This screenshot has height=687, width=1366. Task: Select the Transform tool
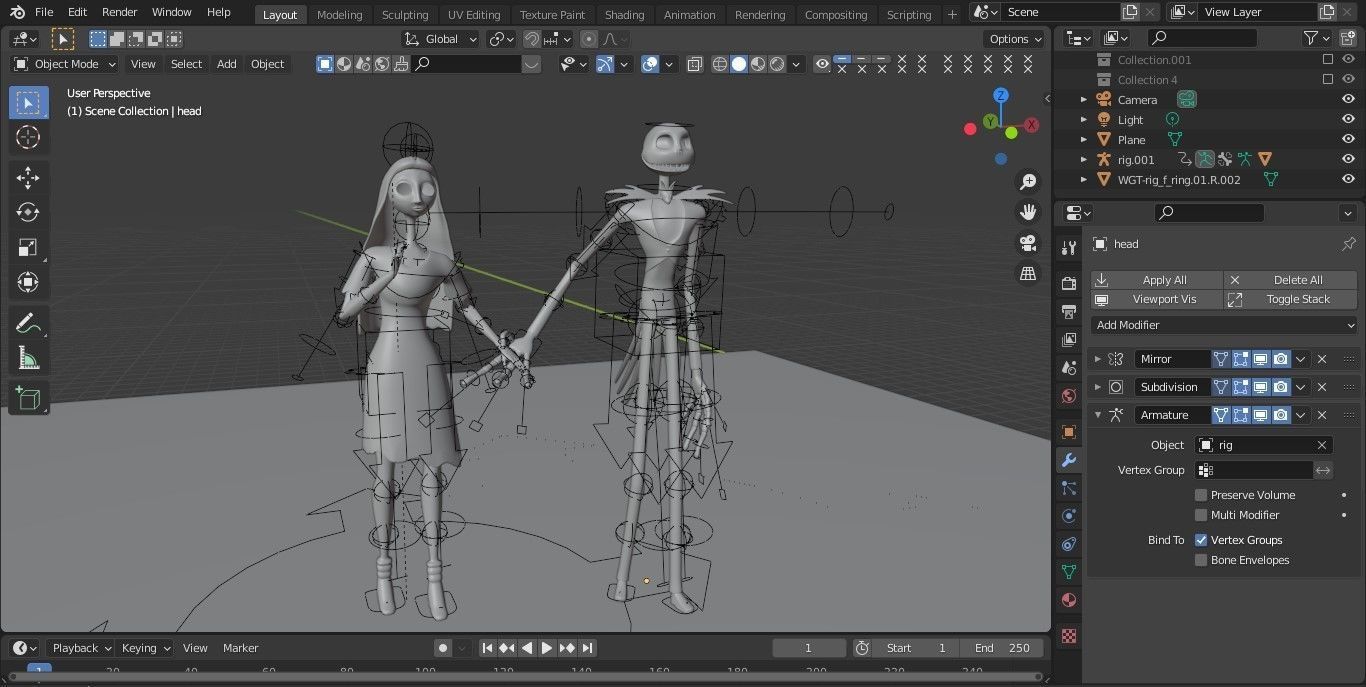tap(28, 282)
